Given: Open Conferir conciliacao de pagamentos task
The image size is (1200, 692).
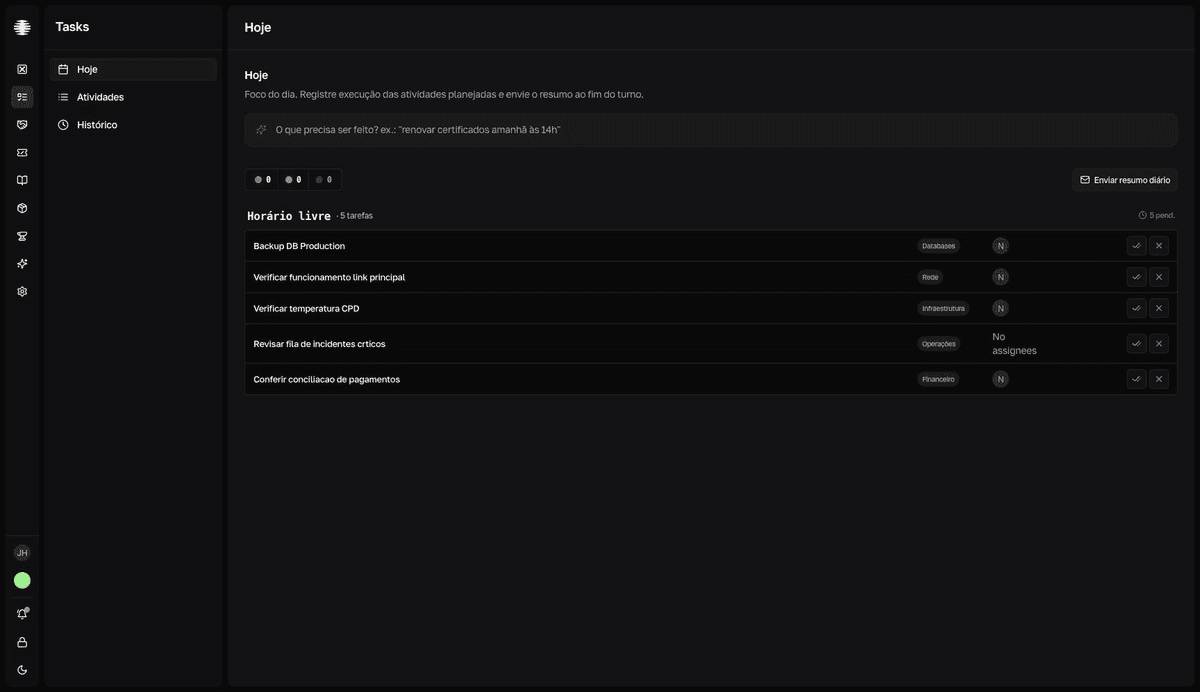Looking at the screenshot, I should [x=326, y=379].
